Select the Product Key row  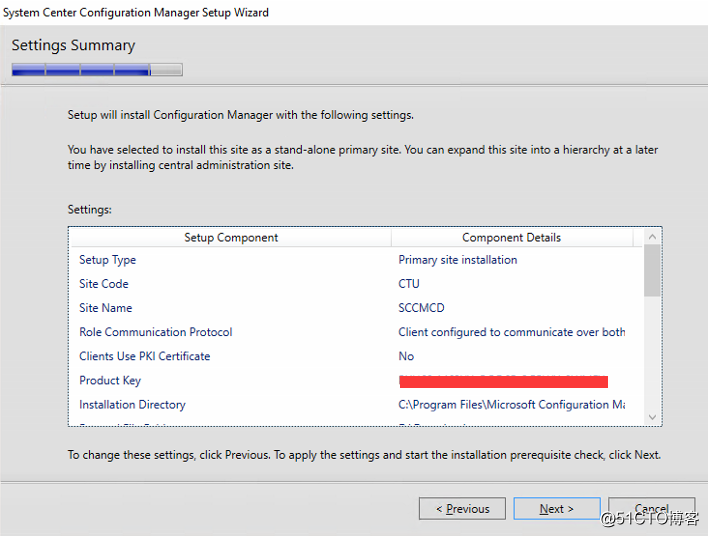(356, 381)
